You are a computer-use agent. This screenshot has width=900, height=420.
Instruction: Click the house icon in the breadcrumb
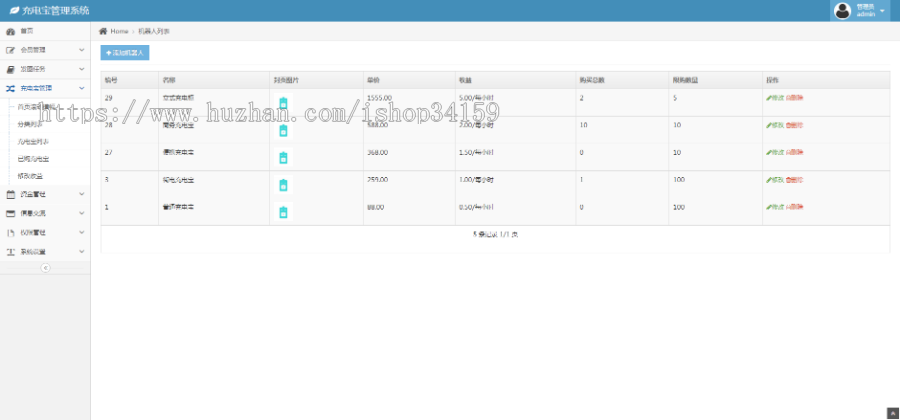coord(102,32)
